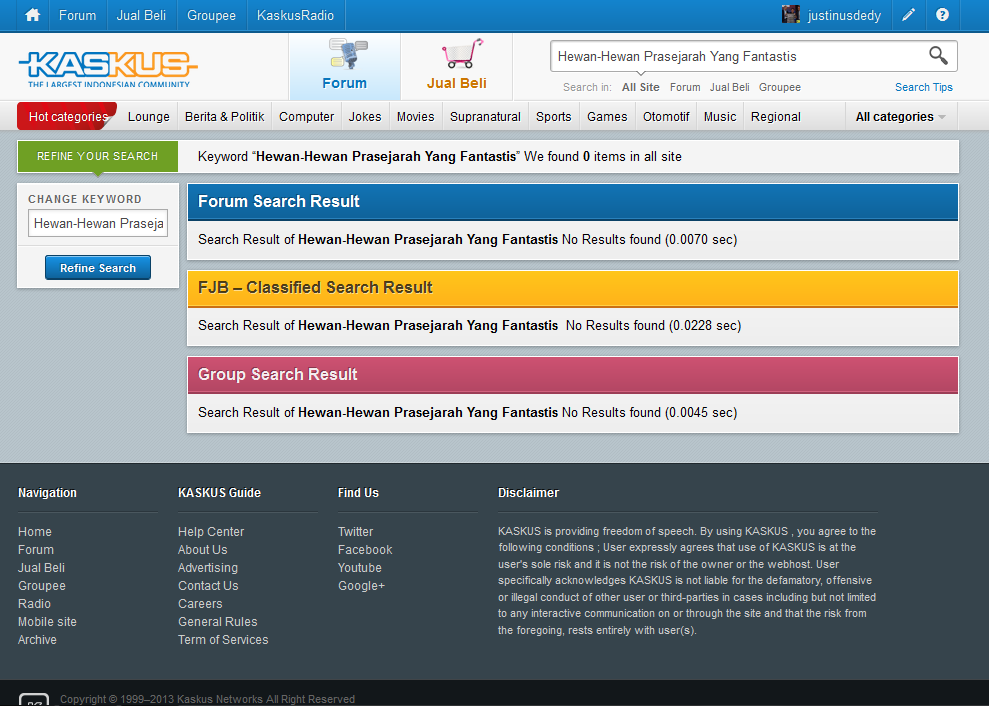
Task: Open Facebook link in Find Us
Action: [365, 550]
